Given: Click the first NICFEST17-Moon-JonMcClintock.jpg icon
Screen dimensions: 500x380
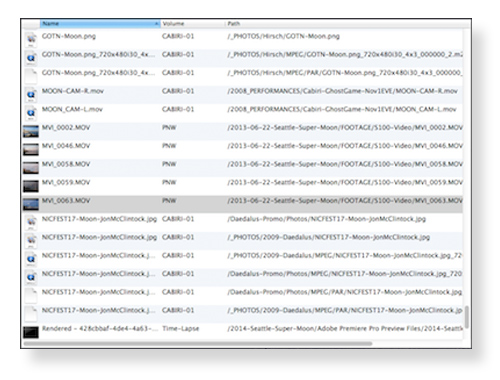Looking at the screenshot, I should pos(31,222).
